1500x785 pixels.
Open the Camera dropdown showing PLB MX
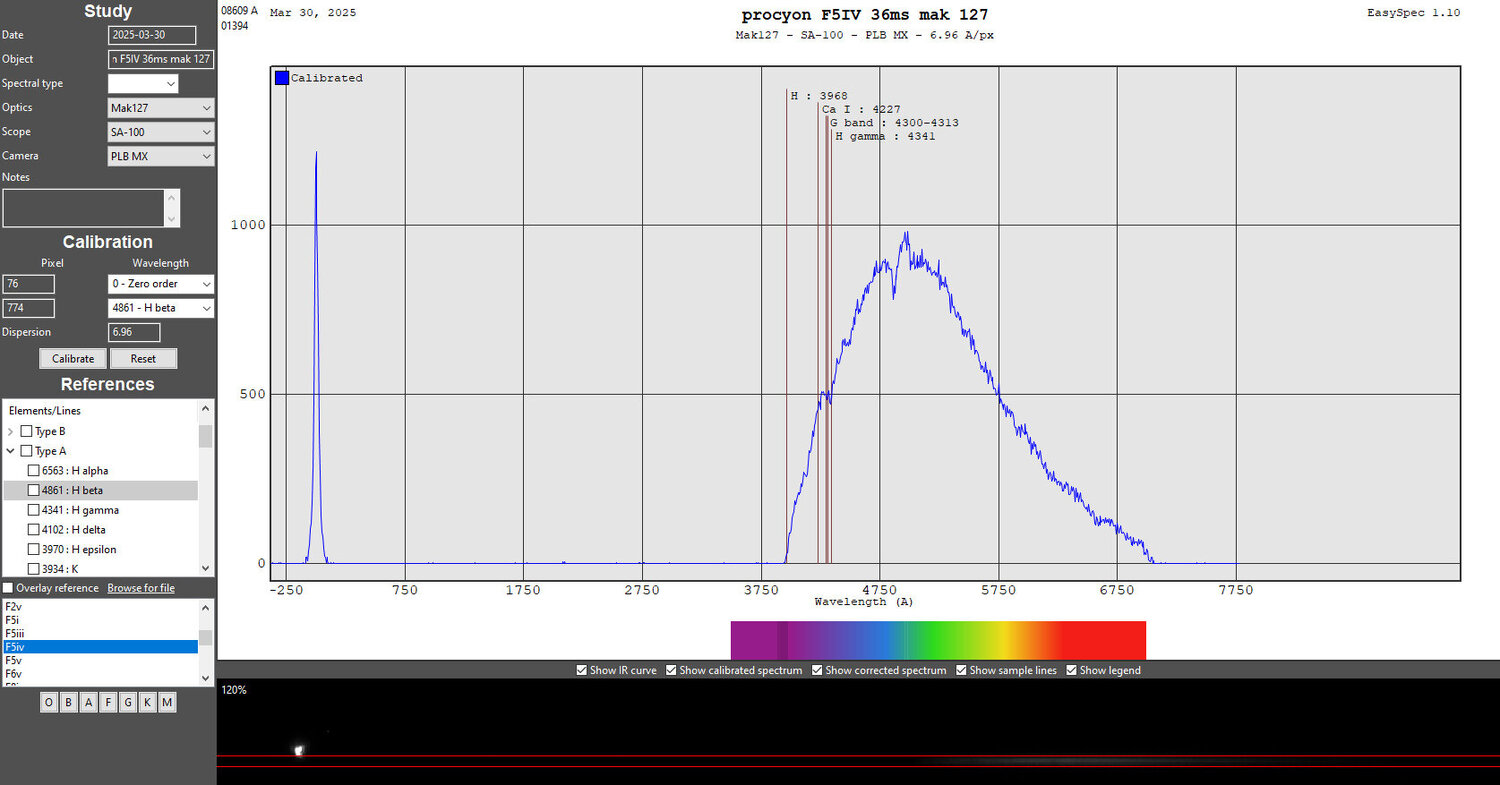point(161,156)
